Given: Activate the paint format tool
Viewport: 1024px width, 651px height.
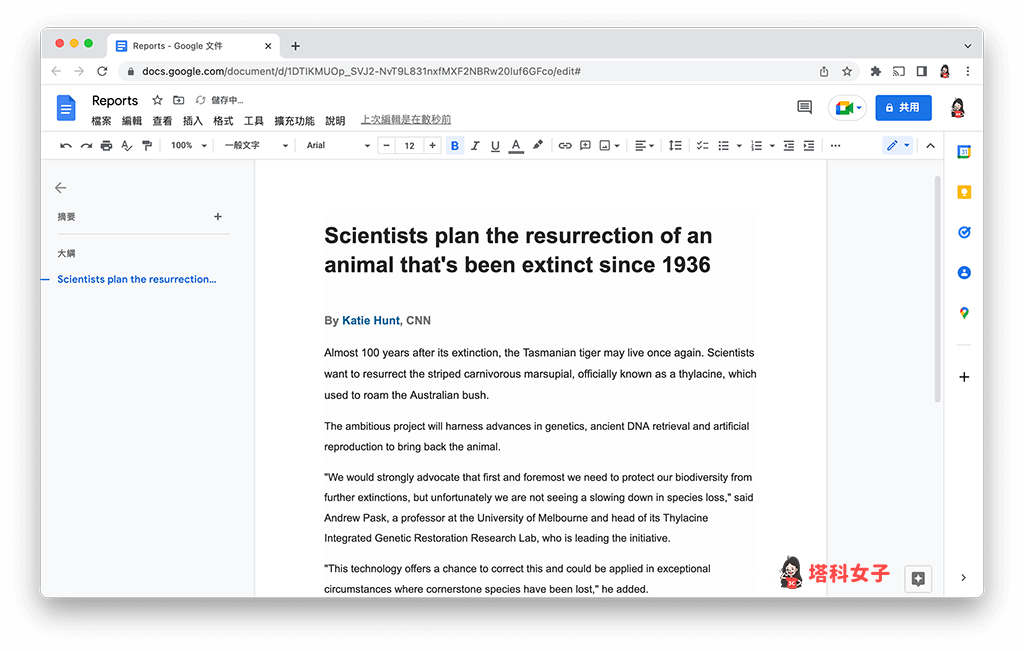Looking at the screenshot, I should pyautogui.click(x=147, y=146).
